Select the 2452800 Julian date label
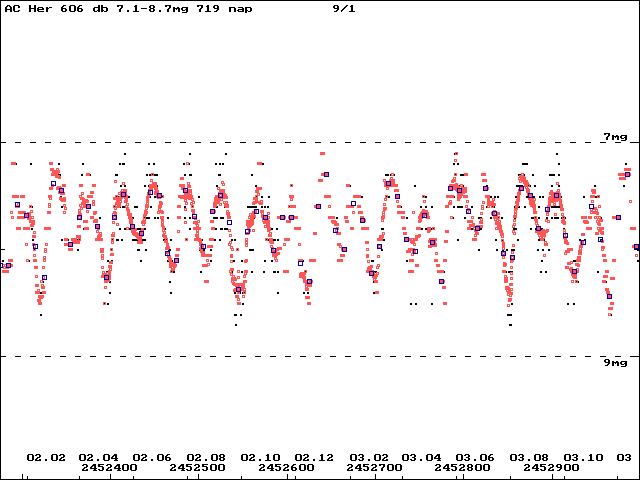 click(462, 467)
